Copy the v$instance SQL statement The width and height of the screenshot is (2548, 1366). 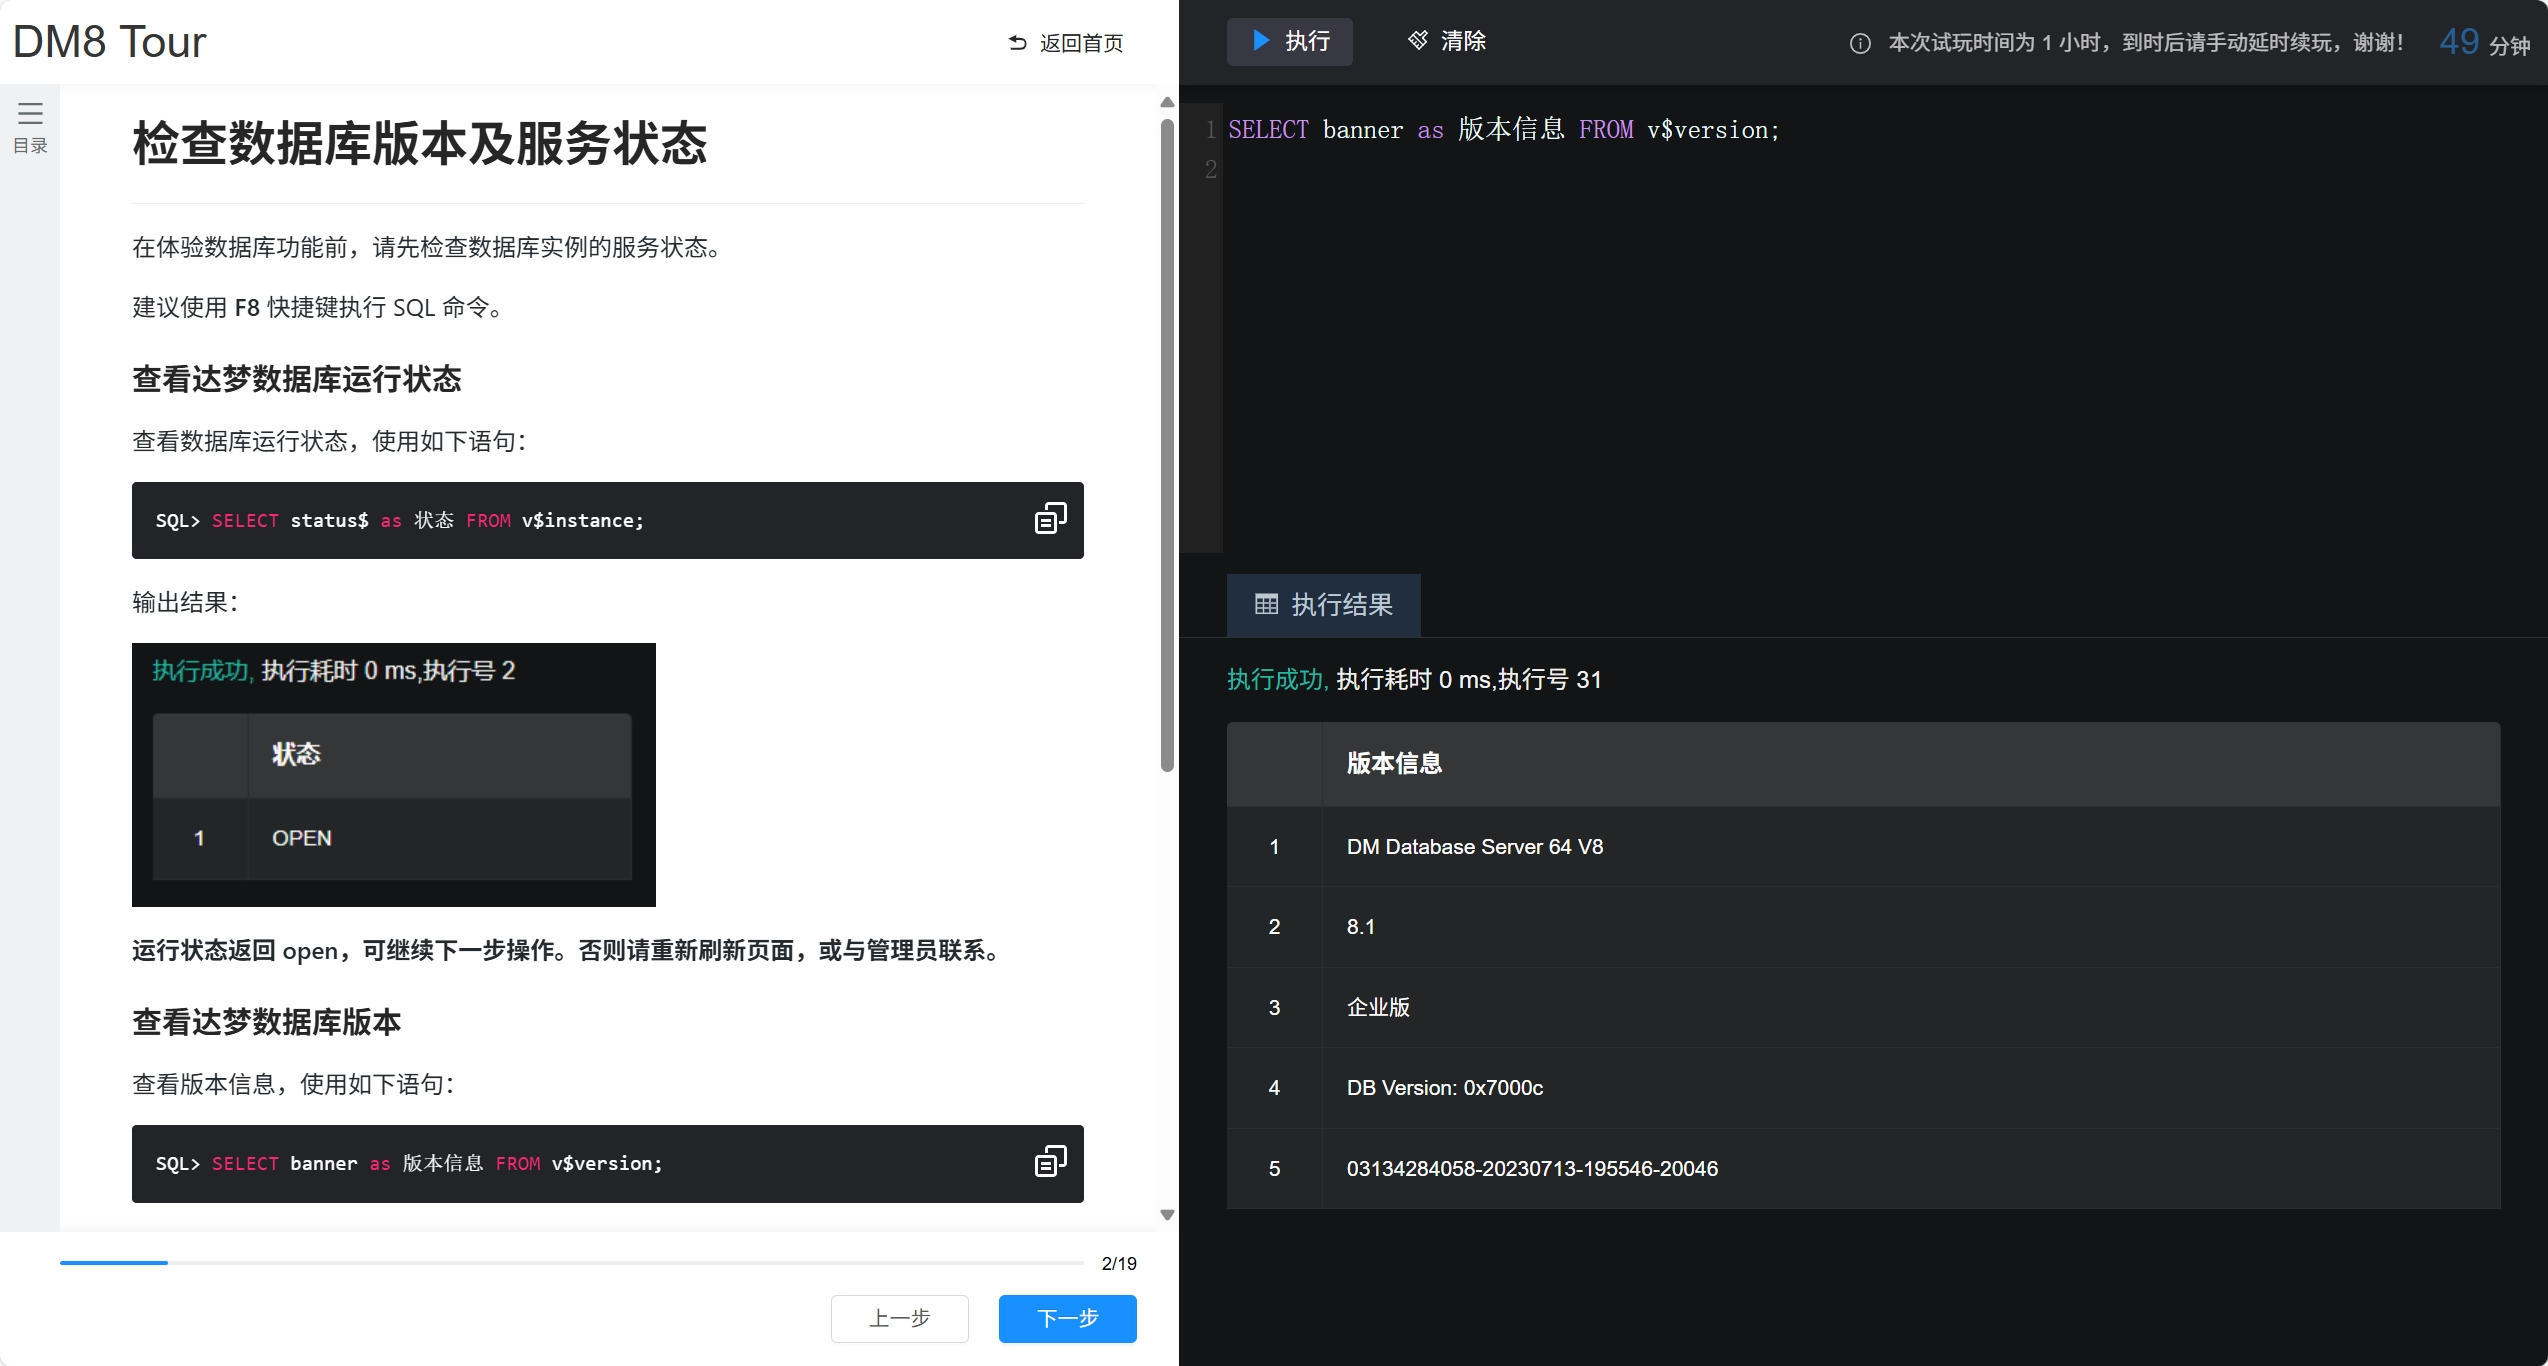[1049, 519]
